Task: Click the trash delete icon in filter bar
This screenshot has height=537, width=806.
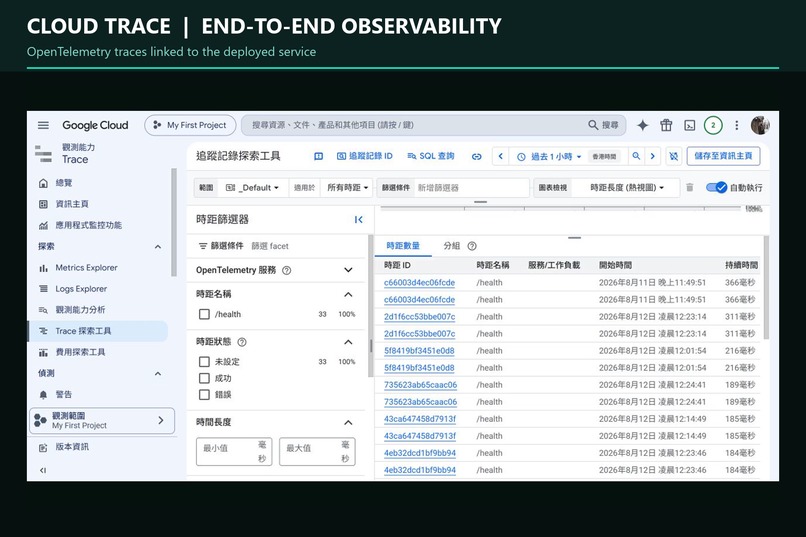Action: pyautogui.click(x=690, y=188)
